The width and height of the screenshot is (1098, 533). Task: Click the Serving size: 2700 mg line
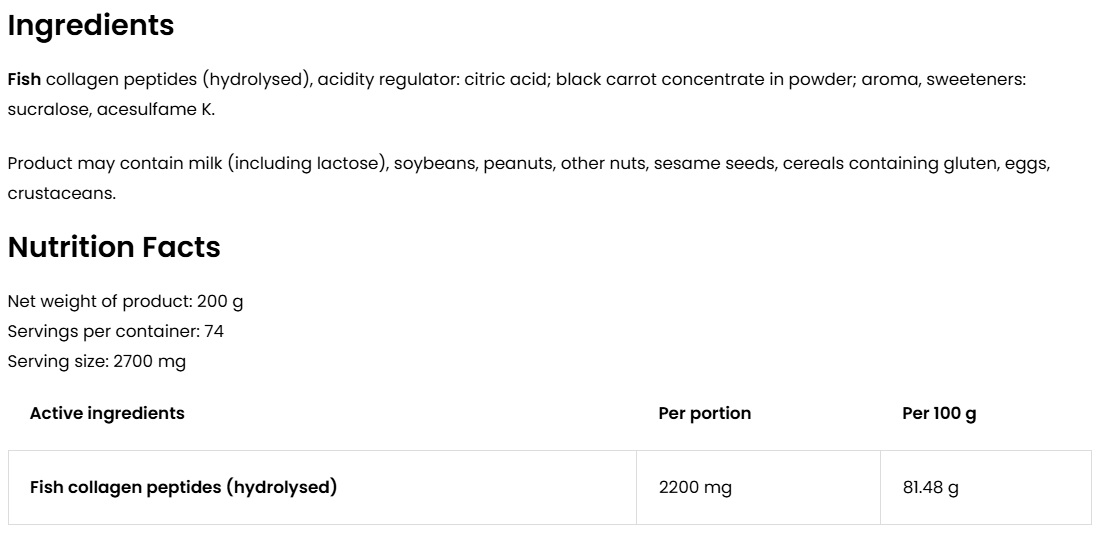pyautogui.click(x=97, y=362)
